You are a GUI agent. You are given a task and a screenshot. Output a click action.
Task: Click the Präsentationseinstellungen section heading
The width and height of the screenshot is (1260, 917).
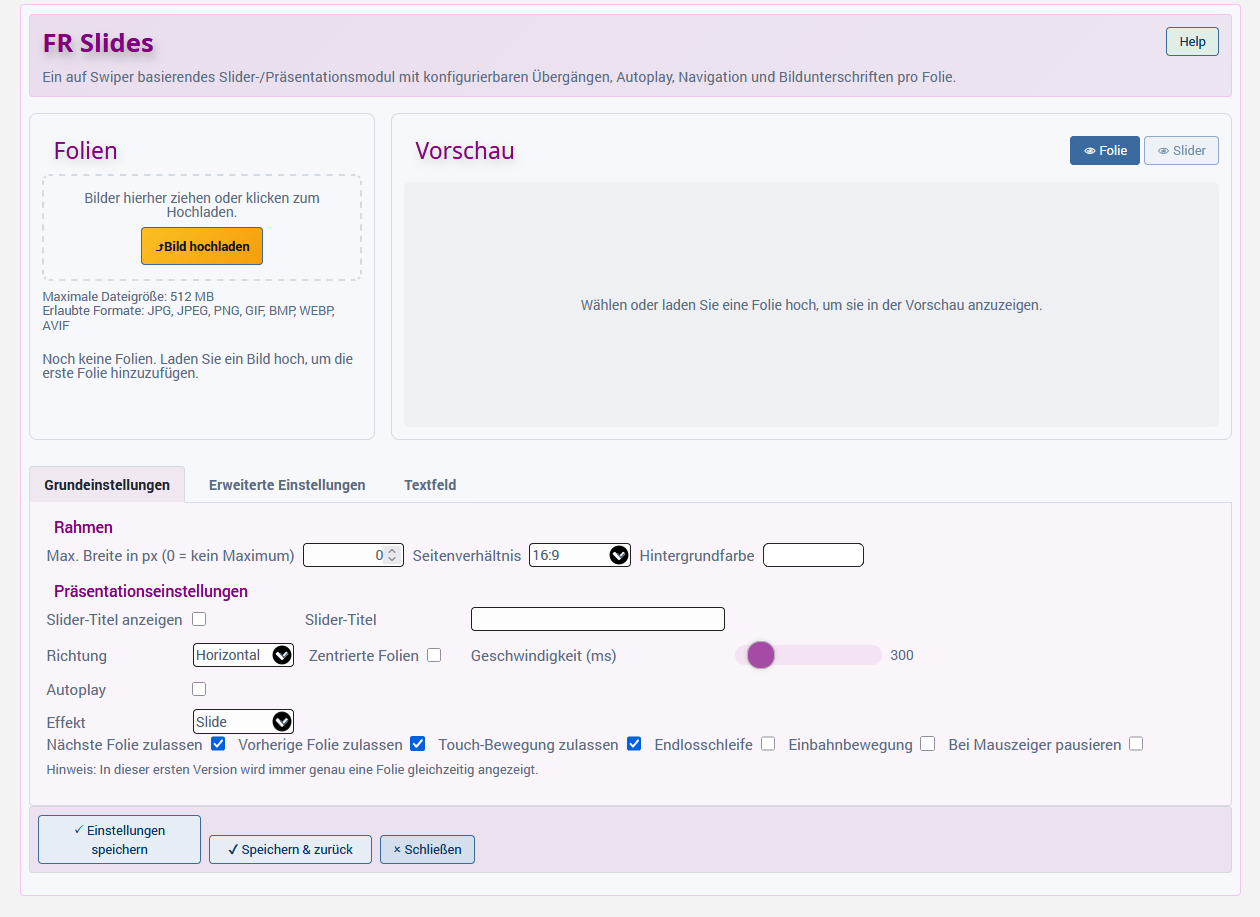[x=151, y=591]
